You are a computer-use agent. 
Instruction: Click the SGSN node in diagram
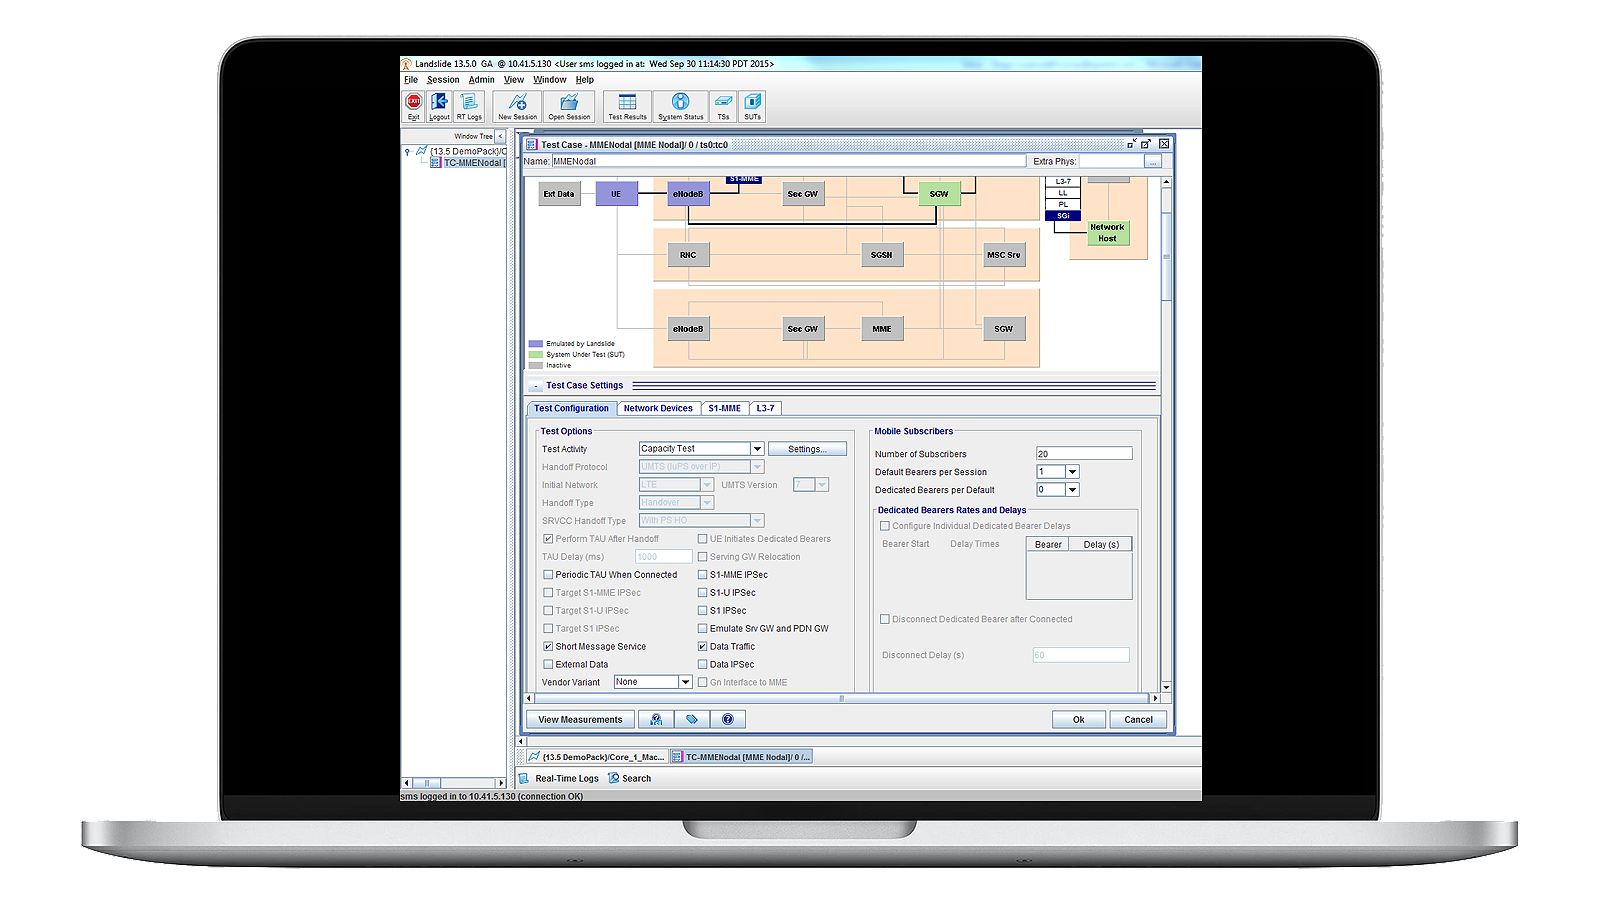(881, 255)
